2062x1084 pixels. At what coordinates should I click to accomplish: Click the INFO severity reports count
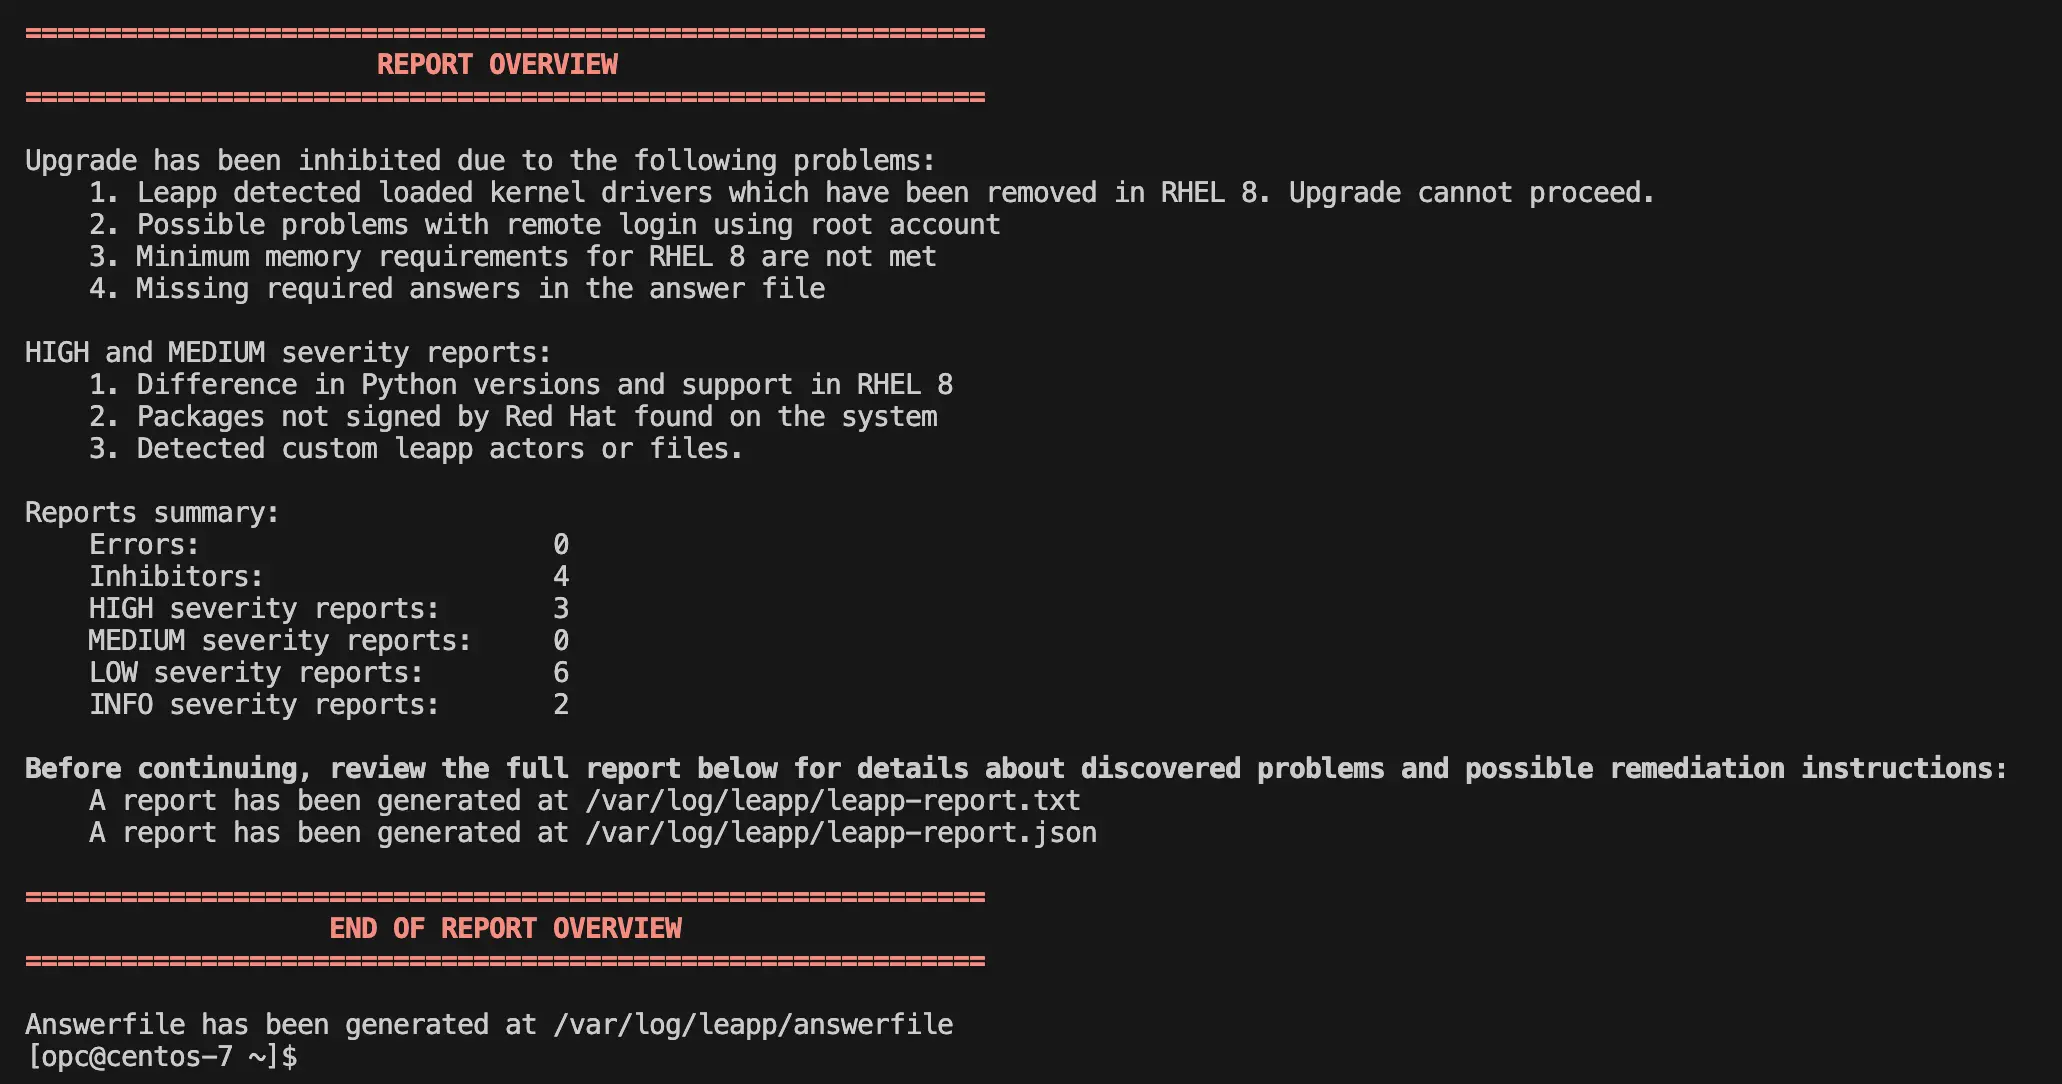click(561, 705)
